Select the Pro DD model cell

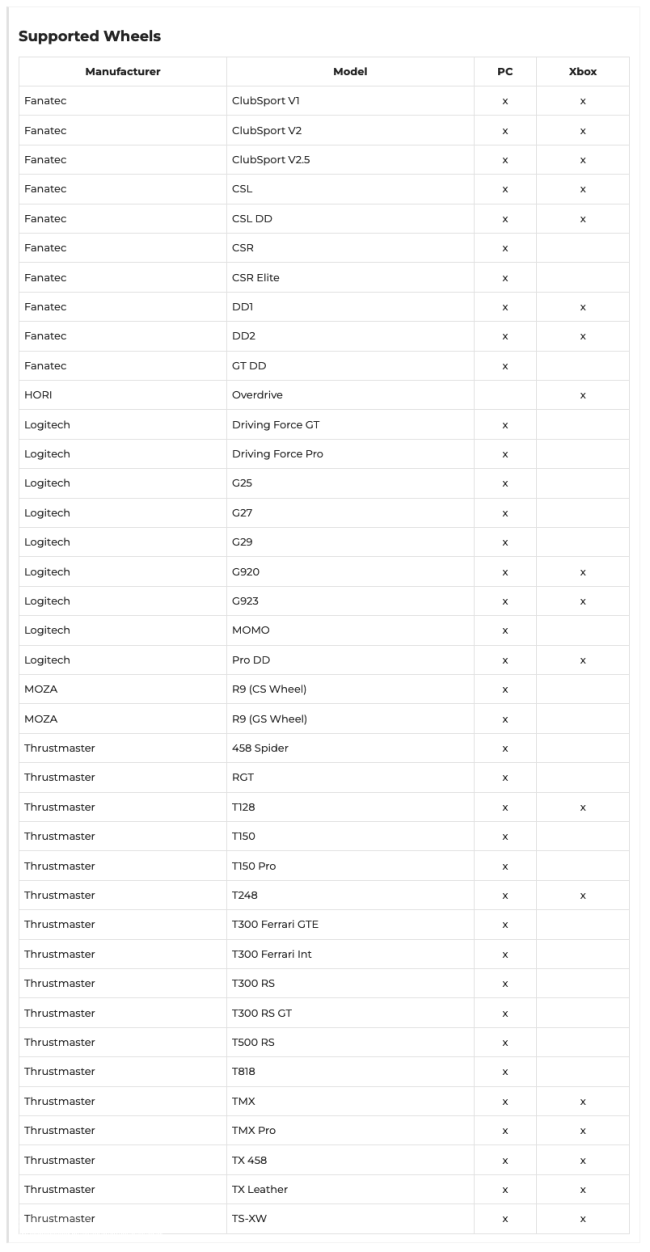click(351, 660)
